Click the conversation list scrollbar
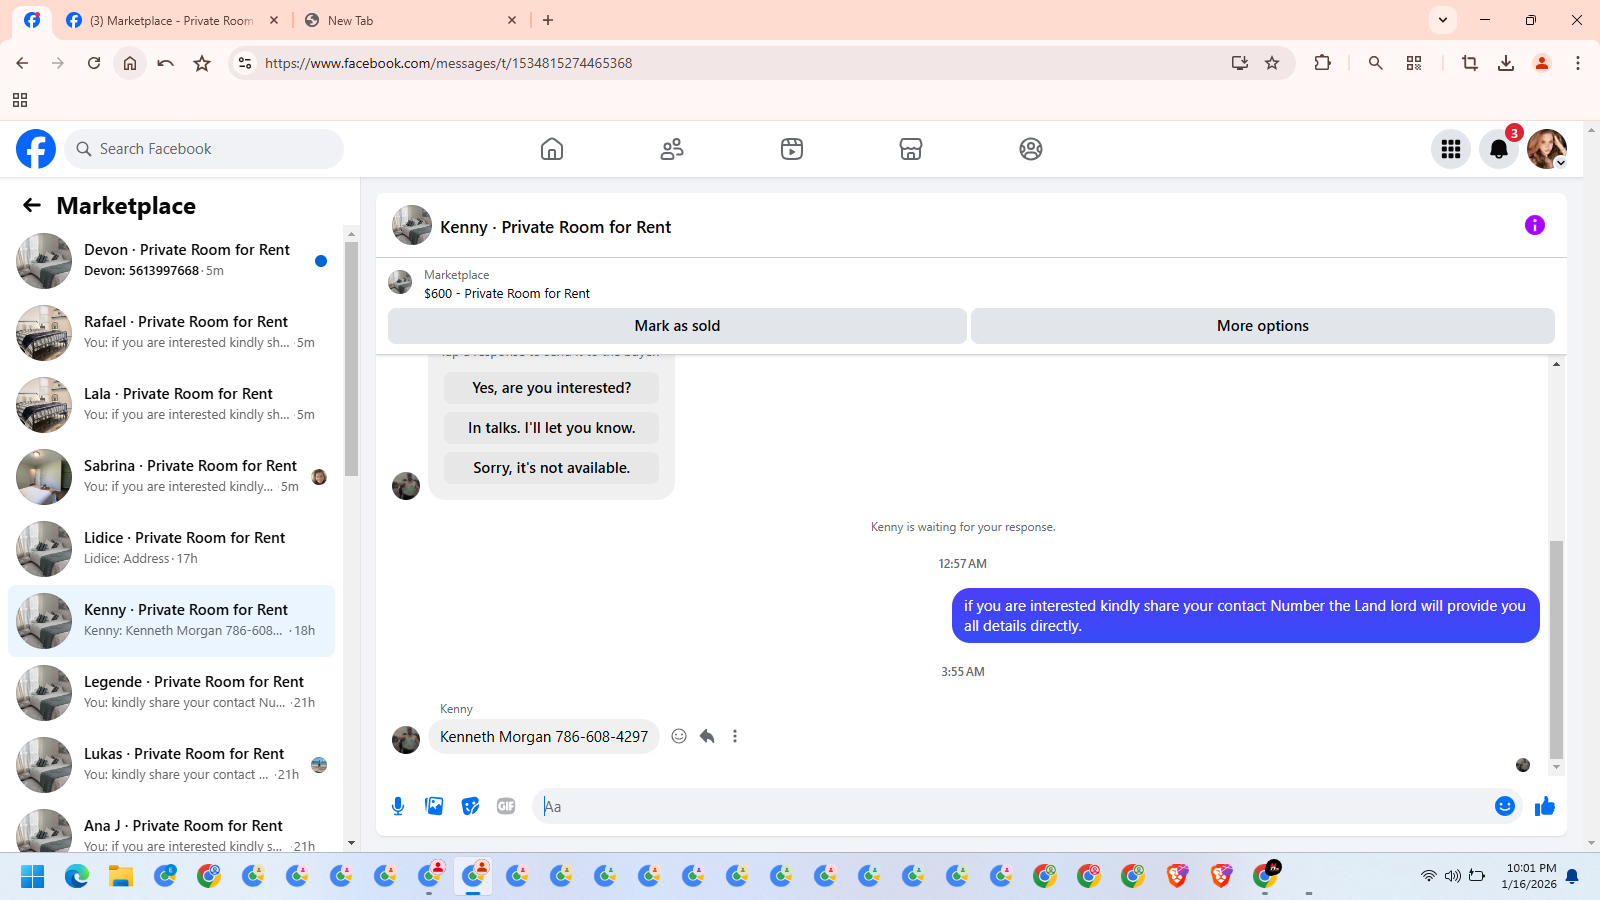This screenshot has width=1600, height=900. tap(351, 358)
